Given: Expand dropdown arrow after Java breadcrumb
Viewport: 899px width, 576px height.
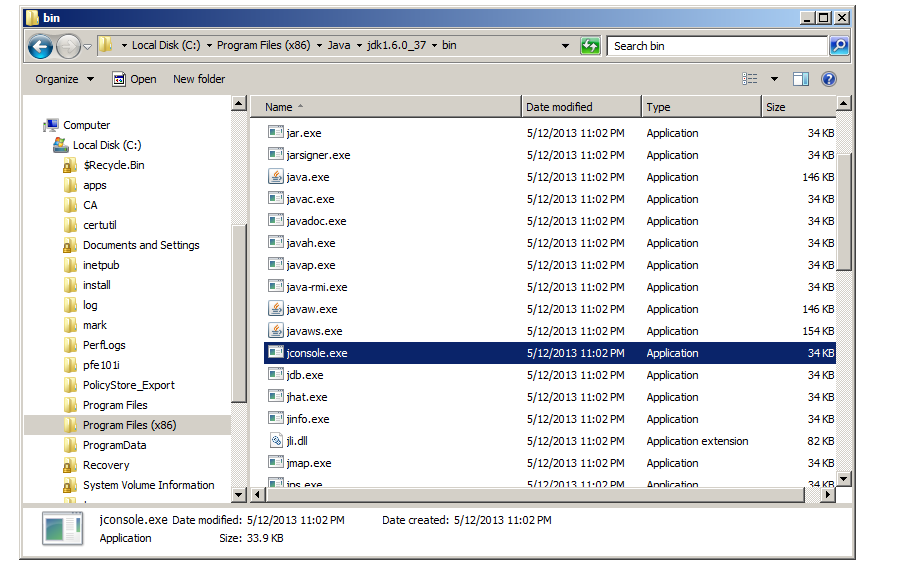Looking at the screenshot, I should coord(359,45).
